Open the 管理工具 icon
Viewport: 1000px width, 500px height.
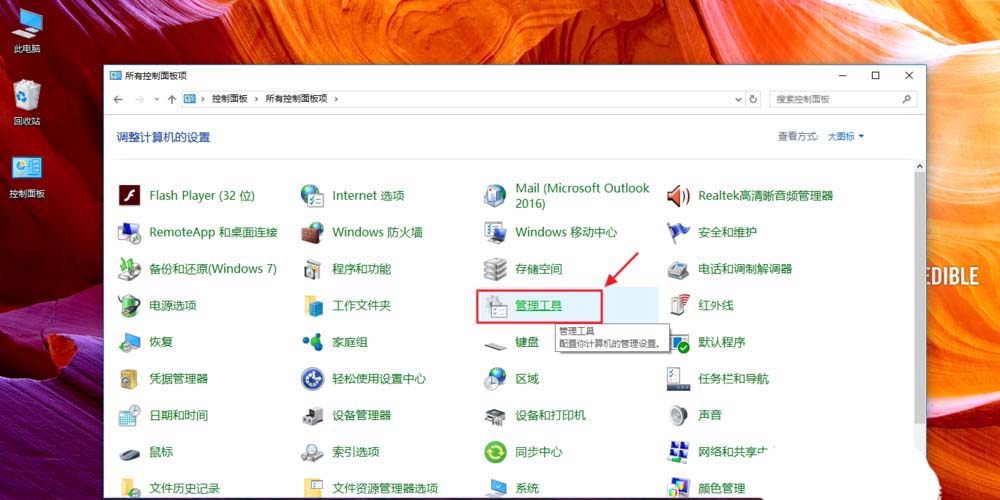pyautogui.click(x=495, y=307)
